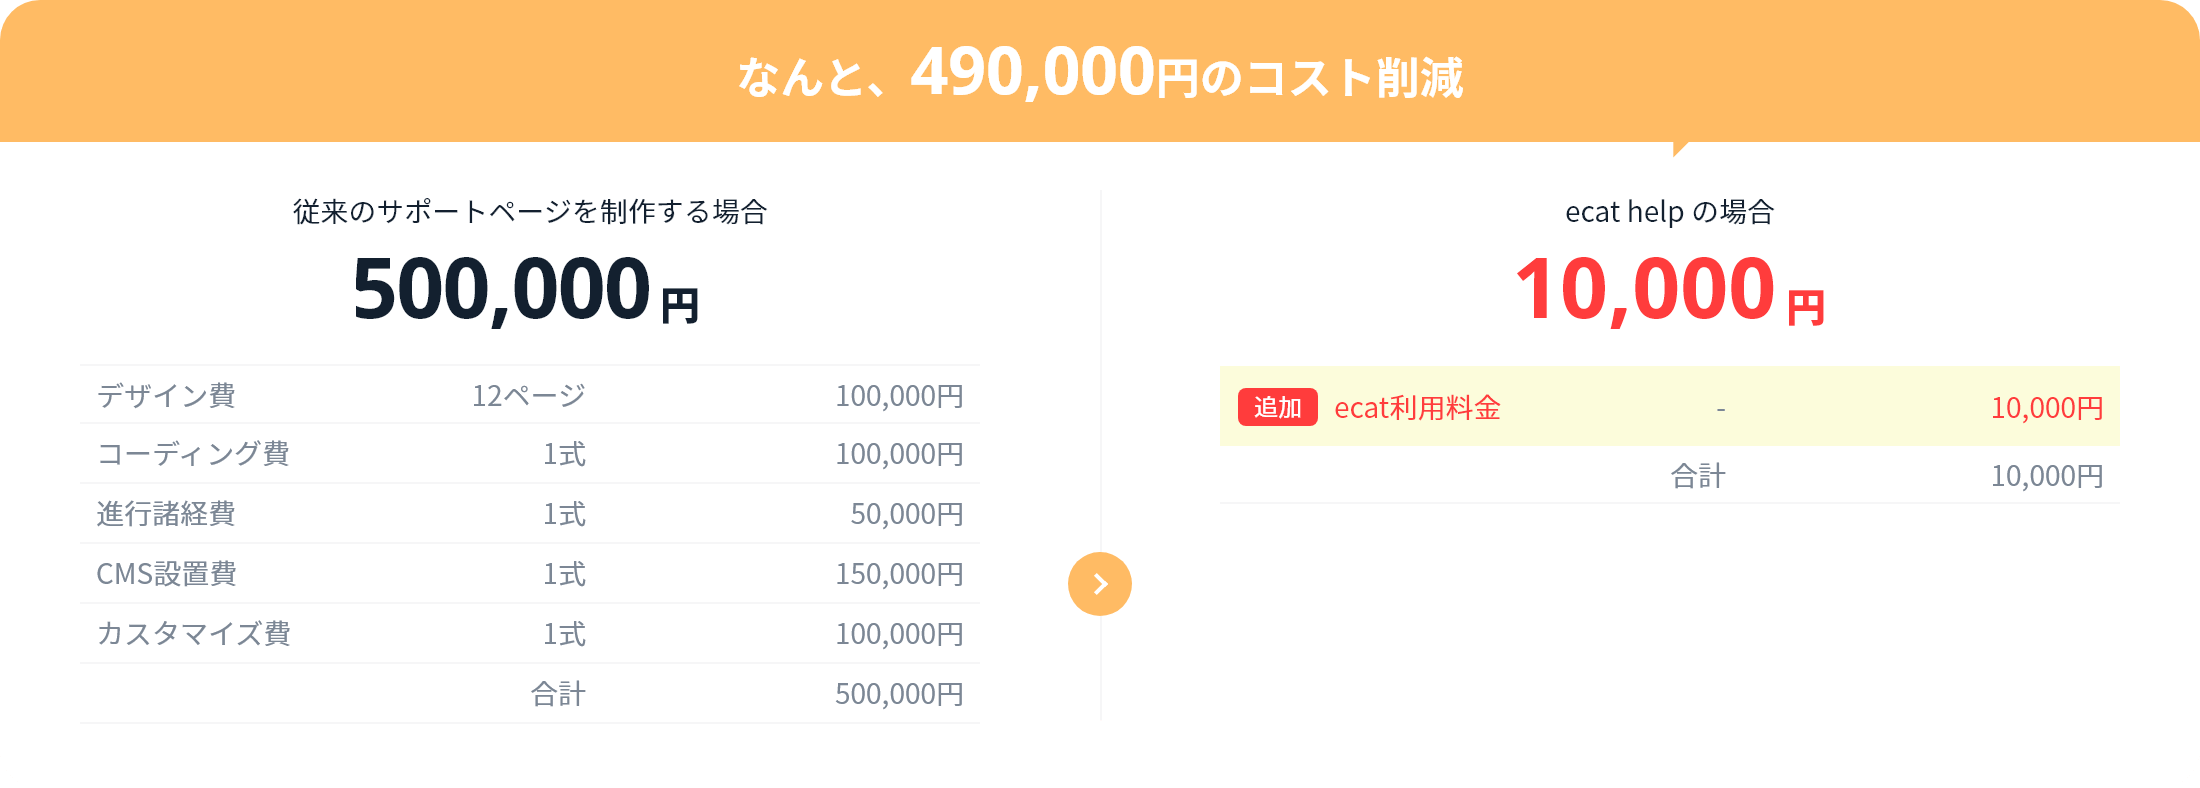2200x788 pixels.
Task: Select the CMS設置費 row label
Action: 166,574
